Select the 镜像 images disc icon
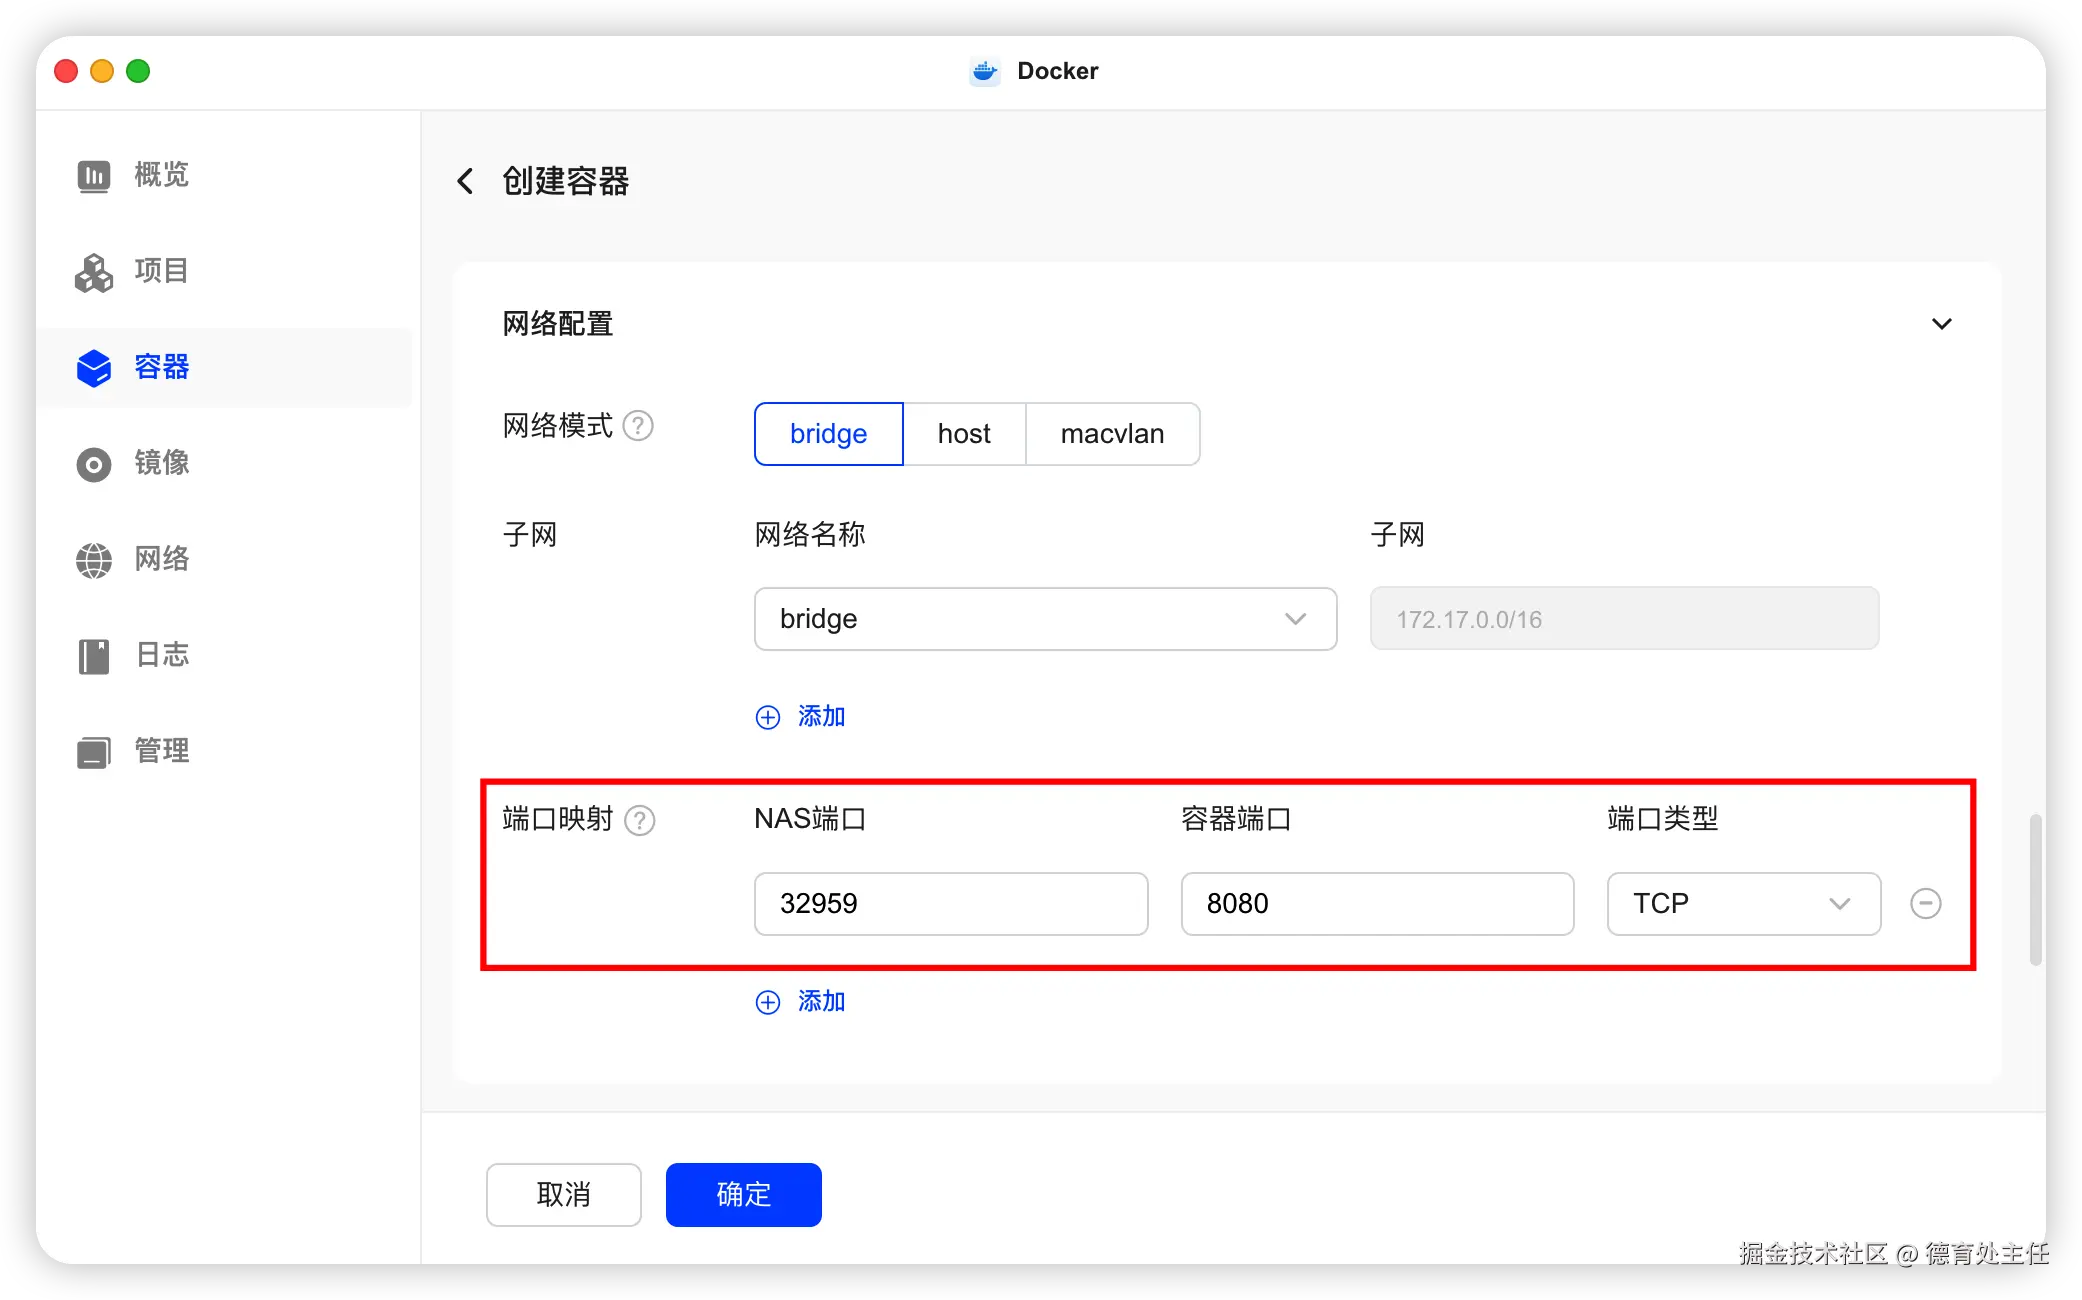Image resolution: width=2082 pixels, height=1300 pixels. [94, 464]
